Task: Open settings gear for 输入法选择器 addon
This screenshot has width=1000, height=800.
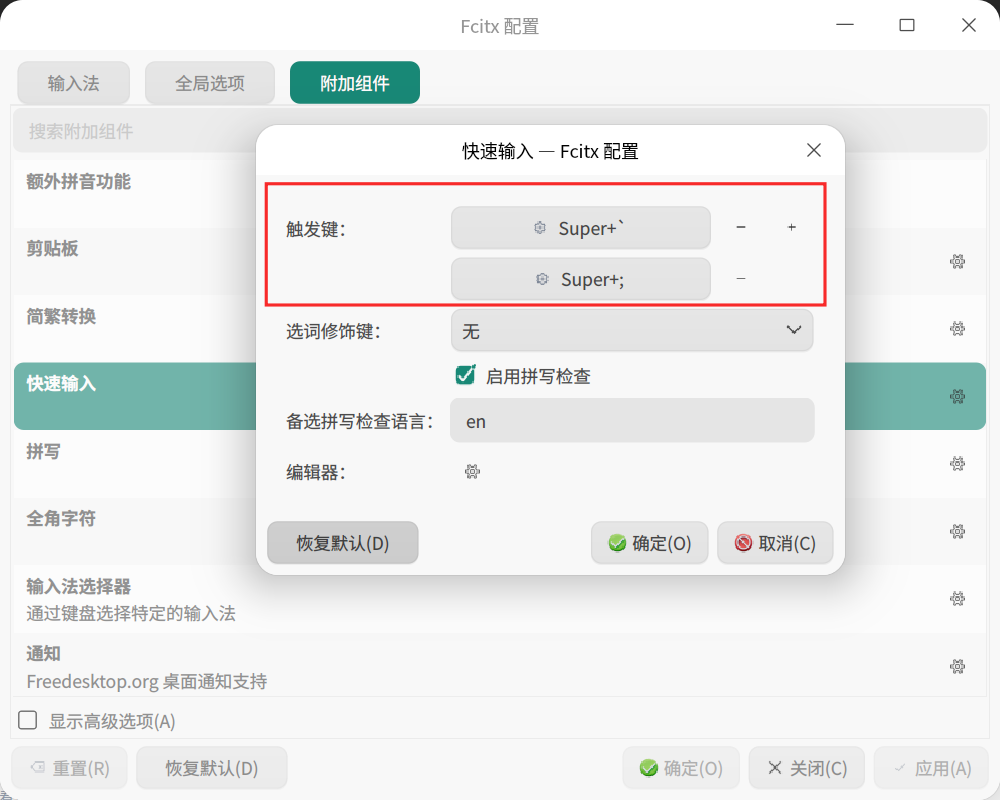Action: [957, 598]
